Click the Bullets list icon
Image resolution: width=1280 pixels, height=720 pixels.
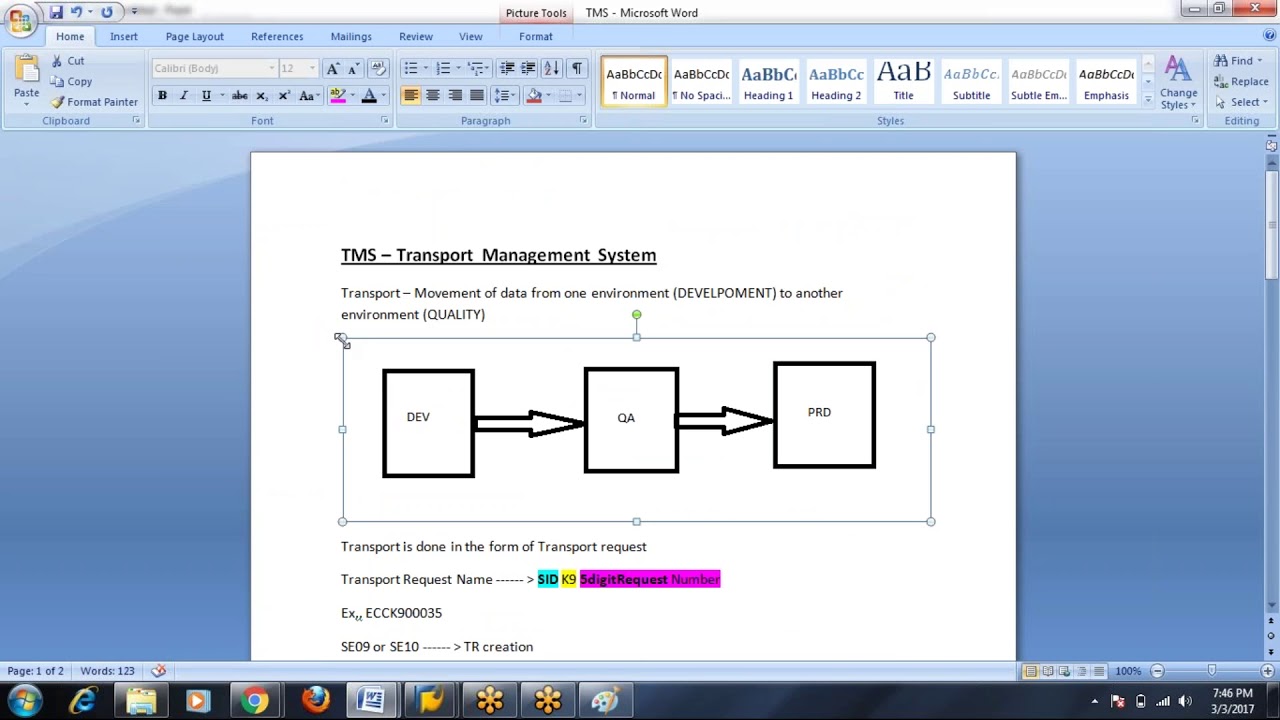click(x=410, y=69)
